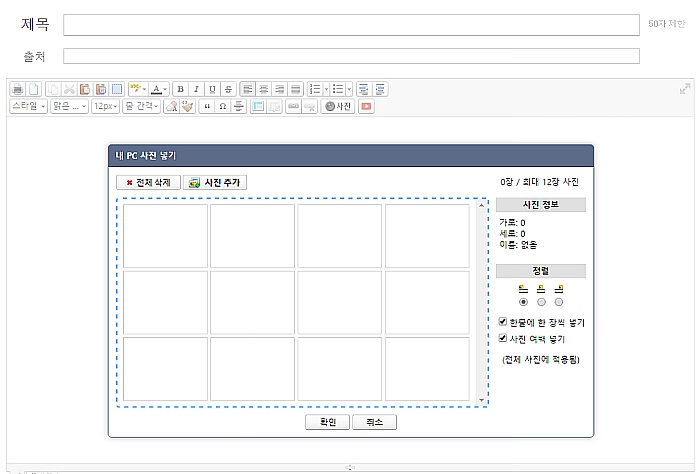Toggle underline formatting
The width and height of the screenshot is (700, 474).
212,89
